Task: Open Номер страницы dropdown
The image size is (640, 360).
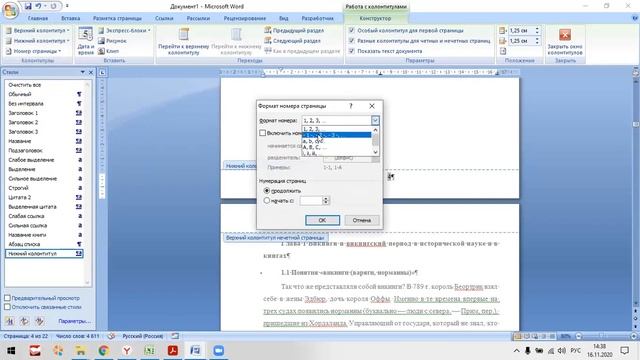Action: 33,51
